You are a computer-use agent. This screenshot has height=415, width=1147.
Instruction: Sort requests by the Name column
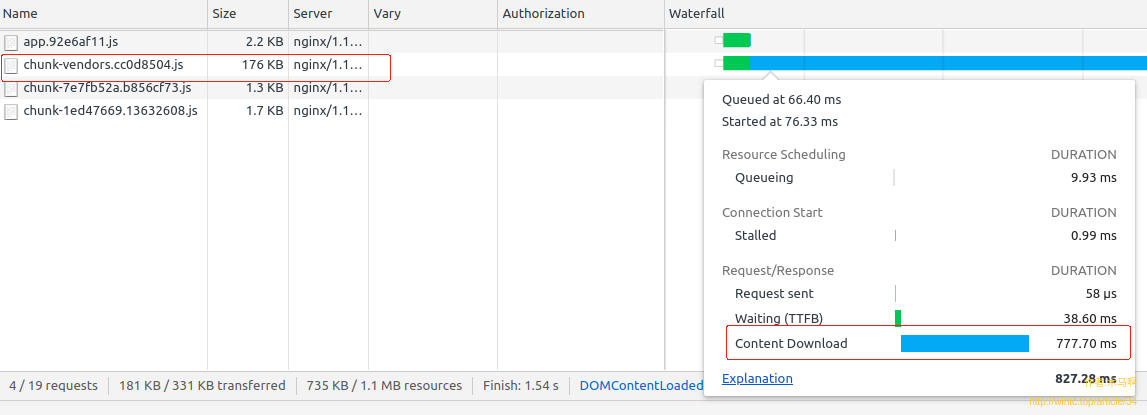[20, 13]
